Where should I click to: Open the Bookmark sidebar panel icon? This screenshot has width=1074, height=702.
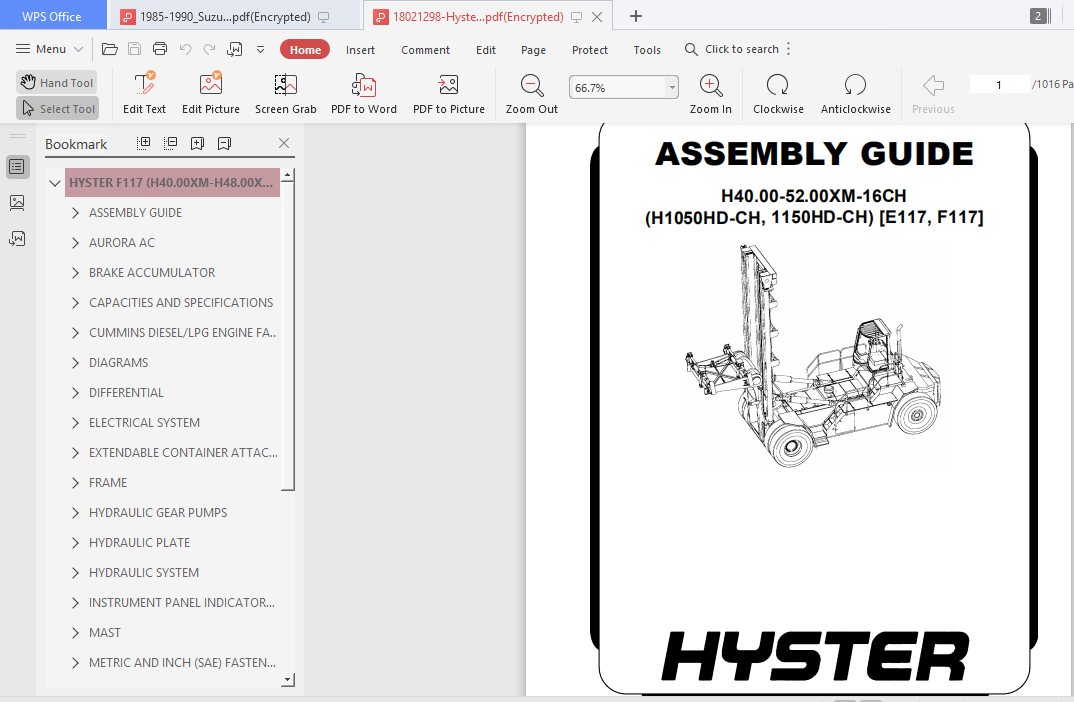[17, 166]
